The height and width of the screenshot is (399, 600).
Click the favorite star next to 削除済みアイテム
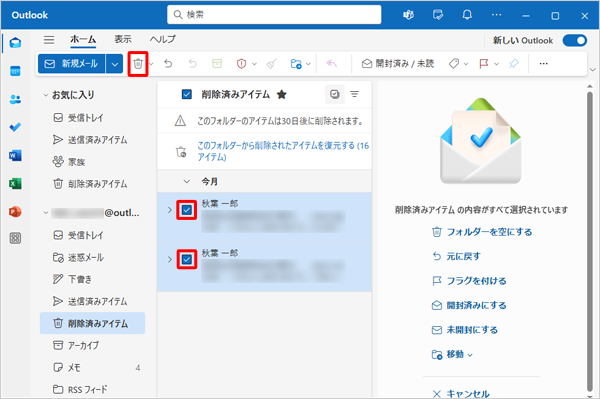tap(282, 94)
